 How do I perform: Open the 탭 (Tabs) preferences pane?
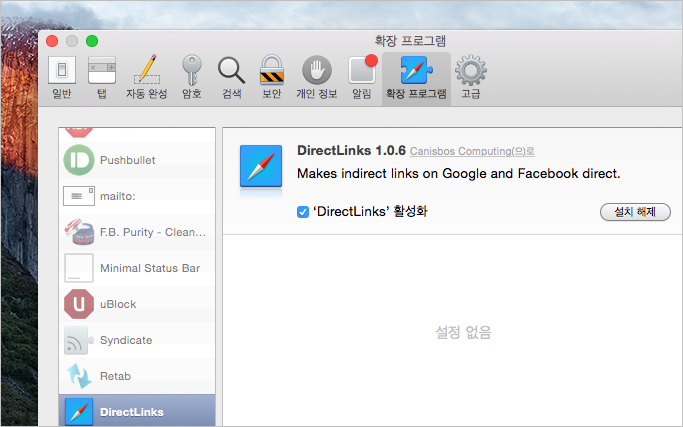(x=101, y=78)
